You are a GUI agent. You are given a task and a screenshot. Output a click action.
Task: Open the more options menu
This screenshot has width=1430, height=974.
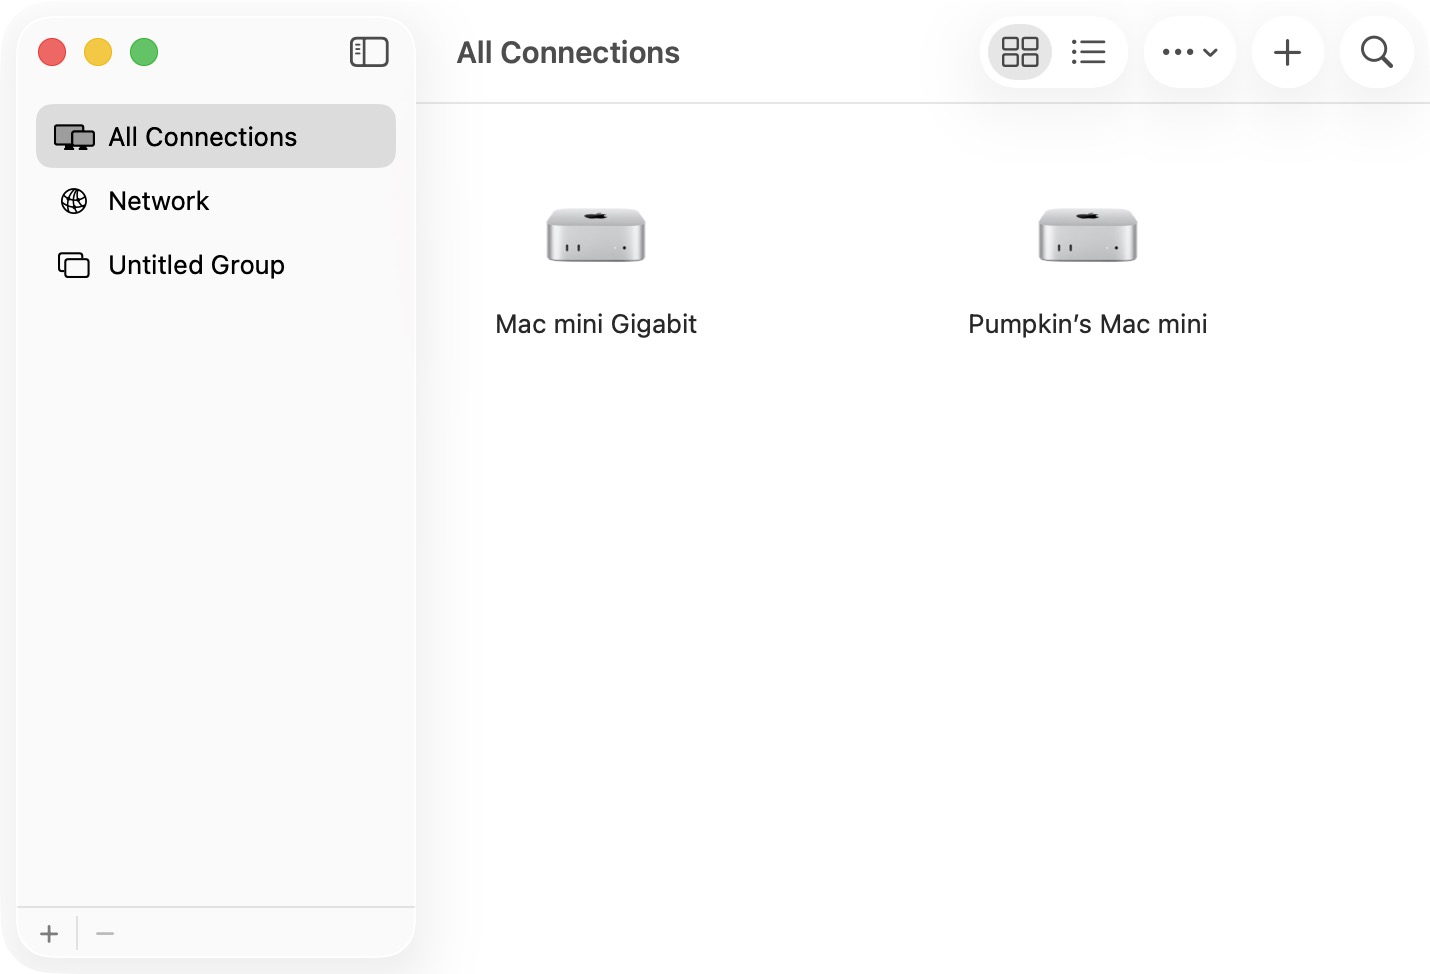click(x=1179, y=52)
